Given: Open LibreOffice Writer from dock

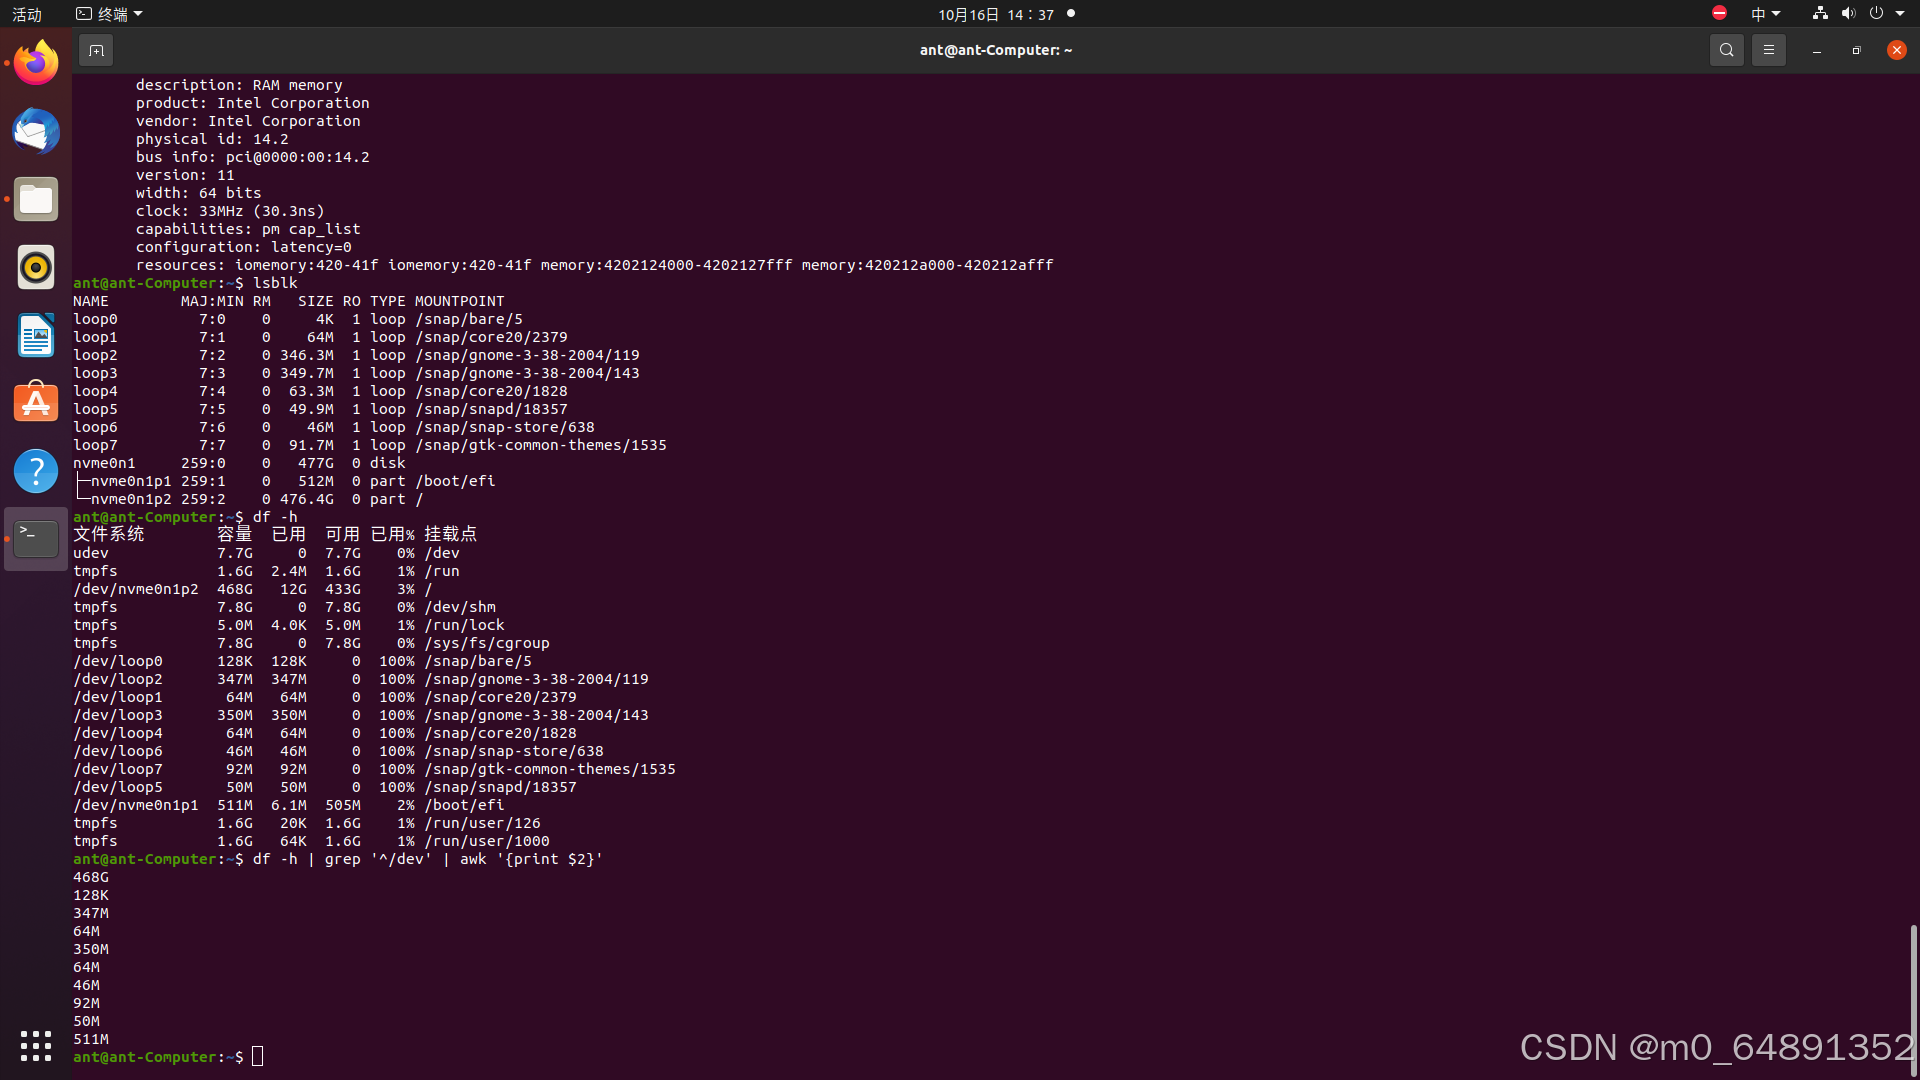Looking at the screenshot, I should [x=36, y=335].
